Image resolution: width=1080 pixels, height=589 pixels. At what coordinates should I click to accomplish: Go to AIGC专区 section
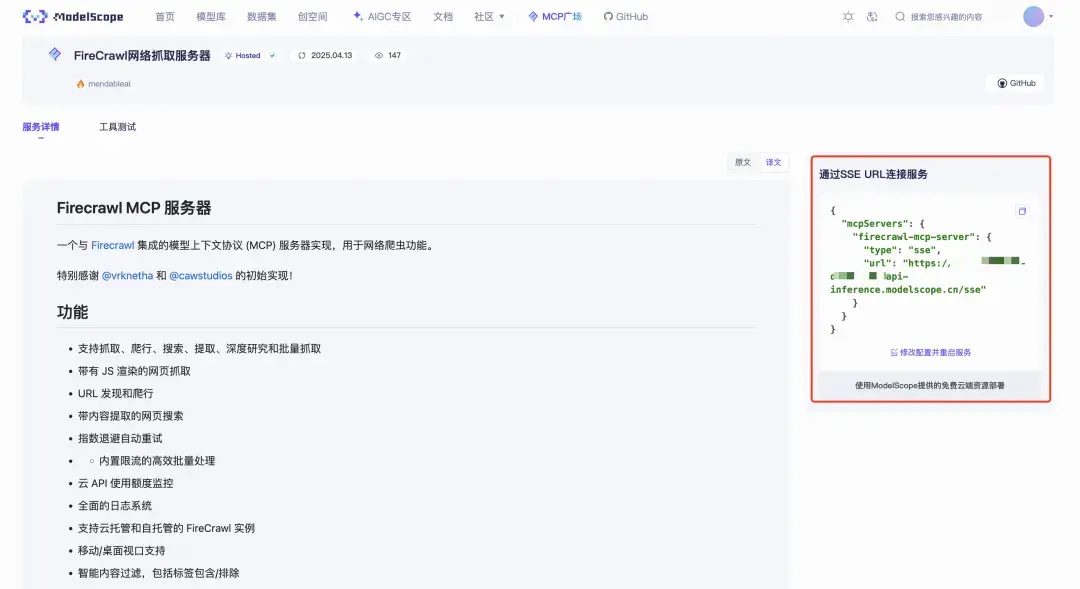pos(382,17)
